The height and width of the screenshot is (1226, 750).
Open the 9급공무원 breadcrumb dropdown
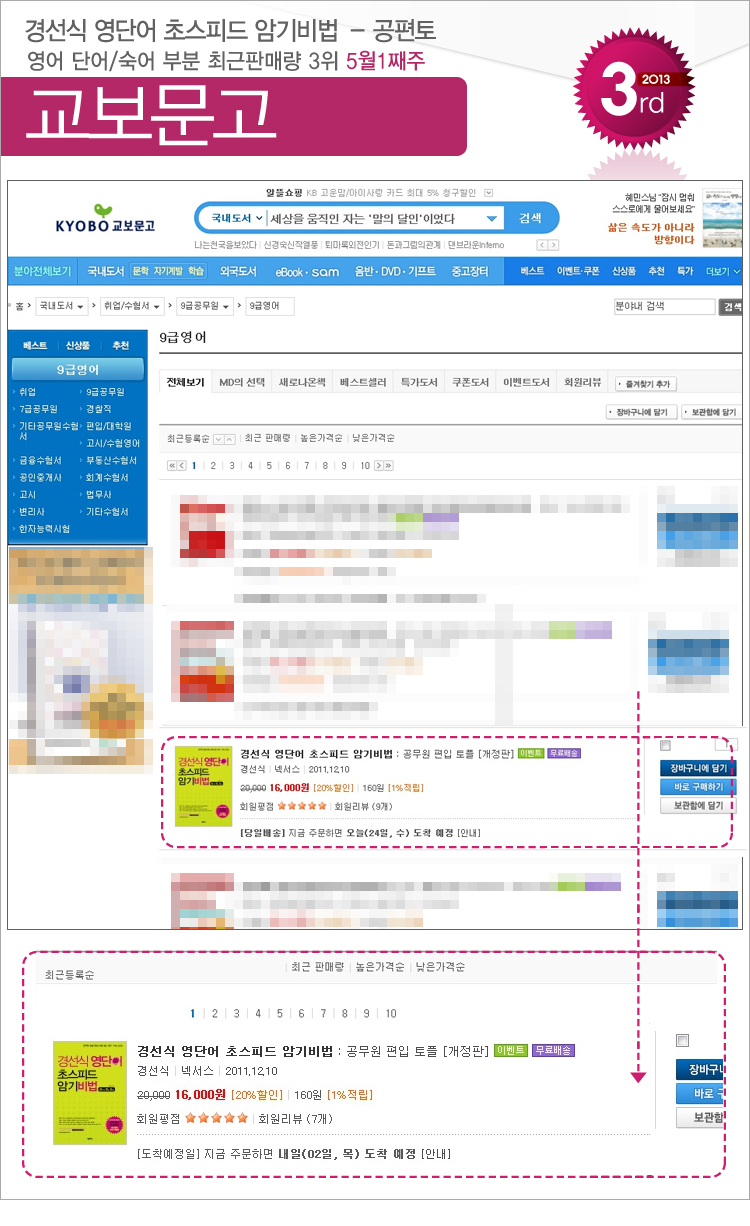click(206, 306)
